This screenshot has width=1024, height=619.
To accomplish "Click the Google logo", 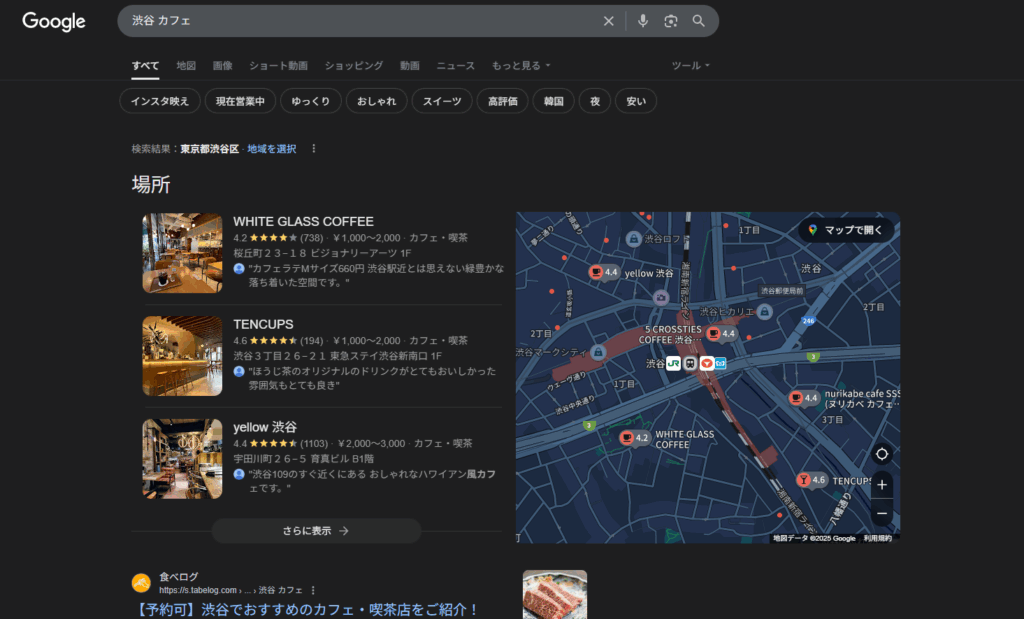I will (x=54, y=22).
